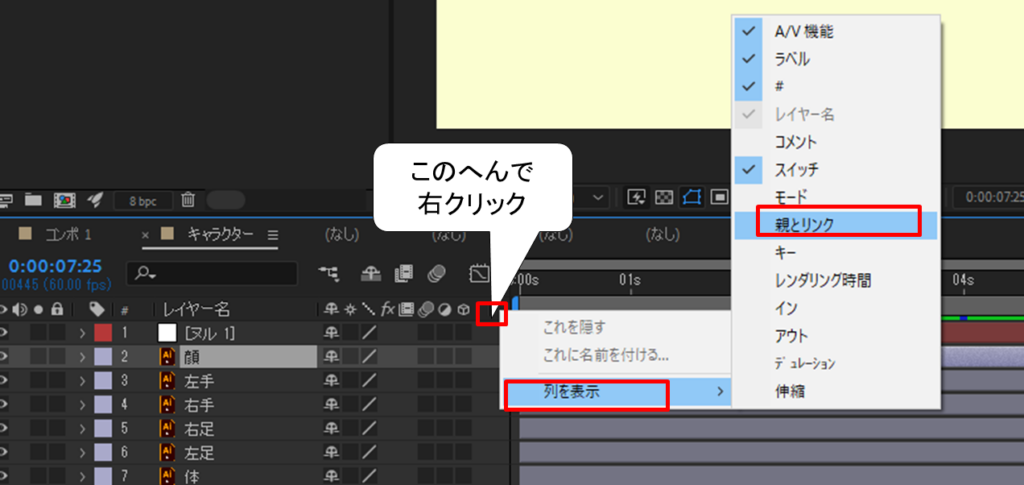Click the rocket-shaped icon beside 8 bpc
Image resolution: width=1024 pixels, height=485 pixels.
coord(95,200)
